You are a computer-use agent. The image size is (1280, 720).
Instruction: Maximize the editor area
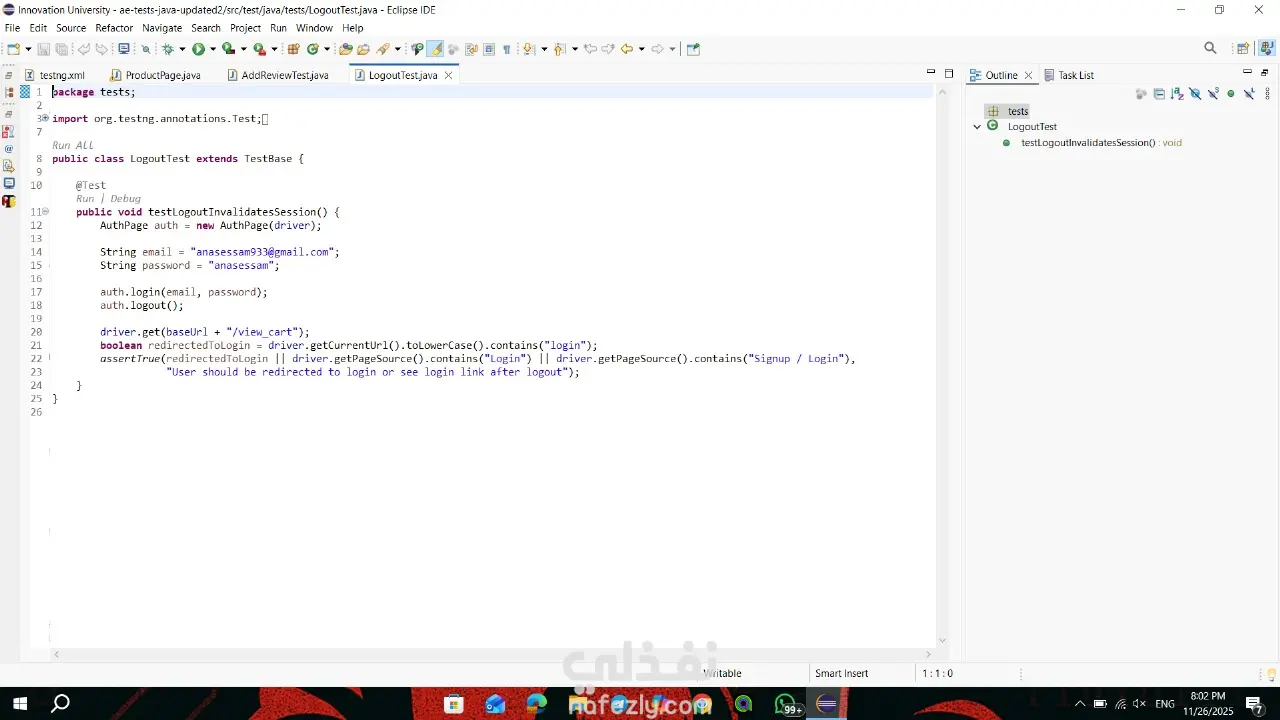click(949, 73)
